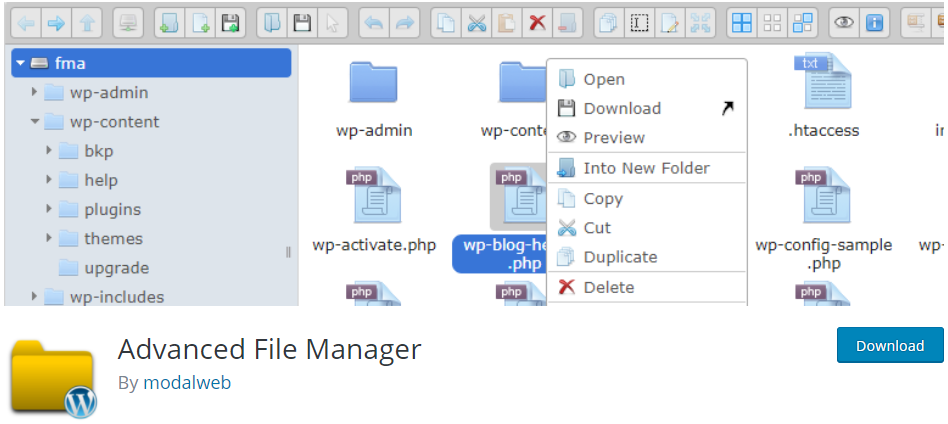Click the copy icon in the toolbar
Screen dimensions: 948x424
(446, 24)
